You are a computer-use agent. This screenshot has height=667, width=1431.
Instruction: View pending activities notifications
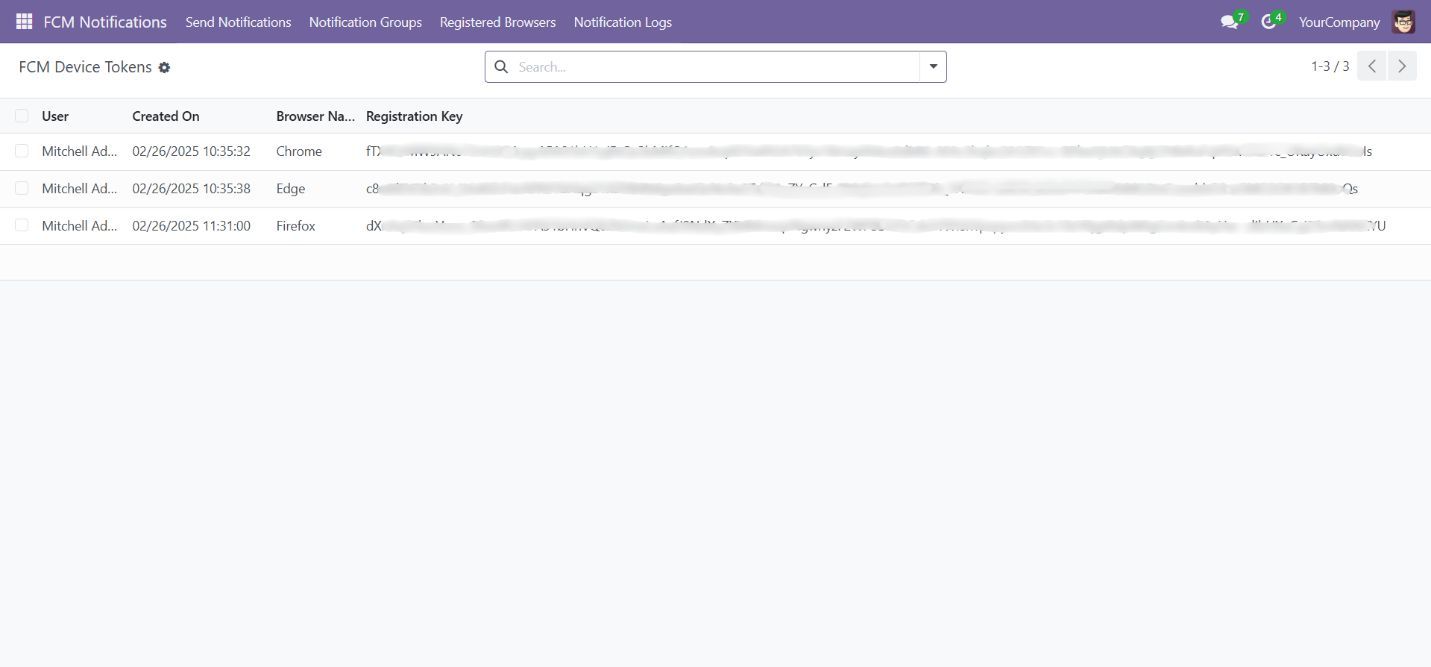click(x=1269, y=21)
